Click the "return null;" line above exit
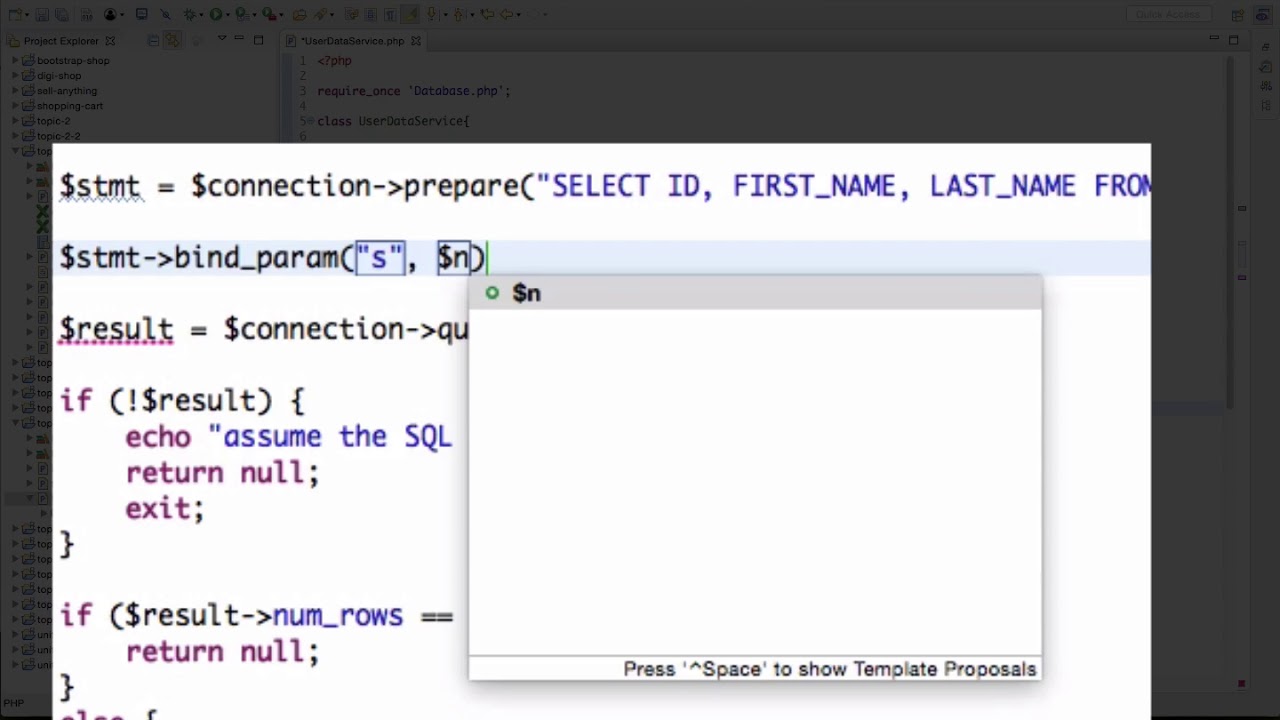This screenshot has width=1280, height=720. tap(222, 473)
